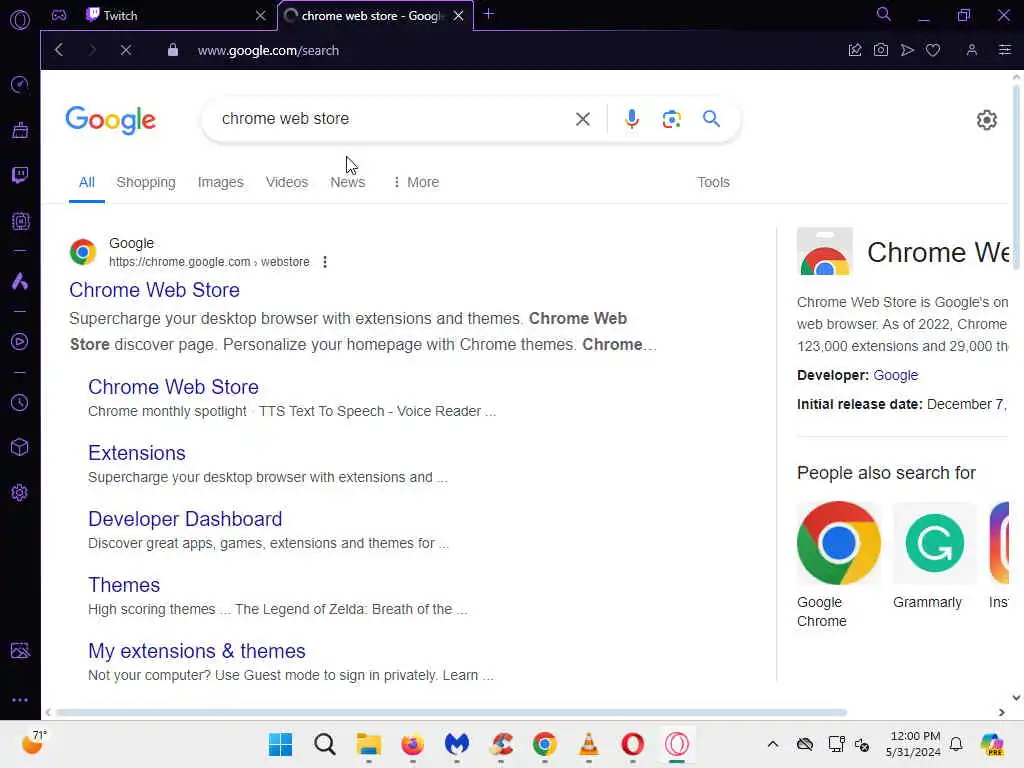Search by image with Google Lens icon
This screenshot has height=768, width=1024.
pyautogui.click(x=671, y=119)
